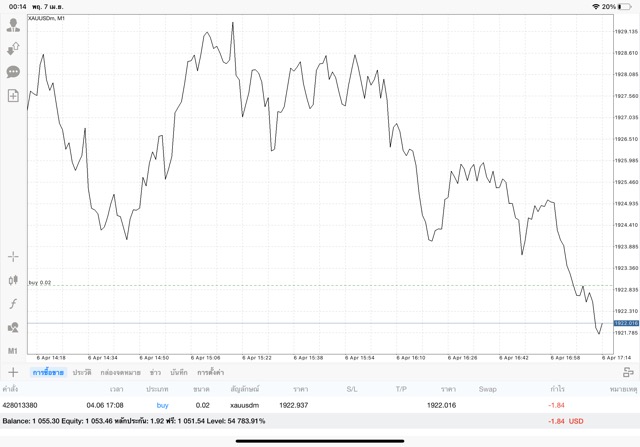Screen dimensions: 640x447
Task: Open the new order trade arrows icon
Action: pyautogui.click(x=13, y=49)
